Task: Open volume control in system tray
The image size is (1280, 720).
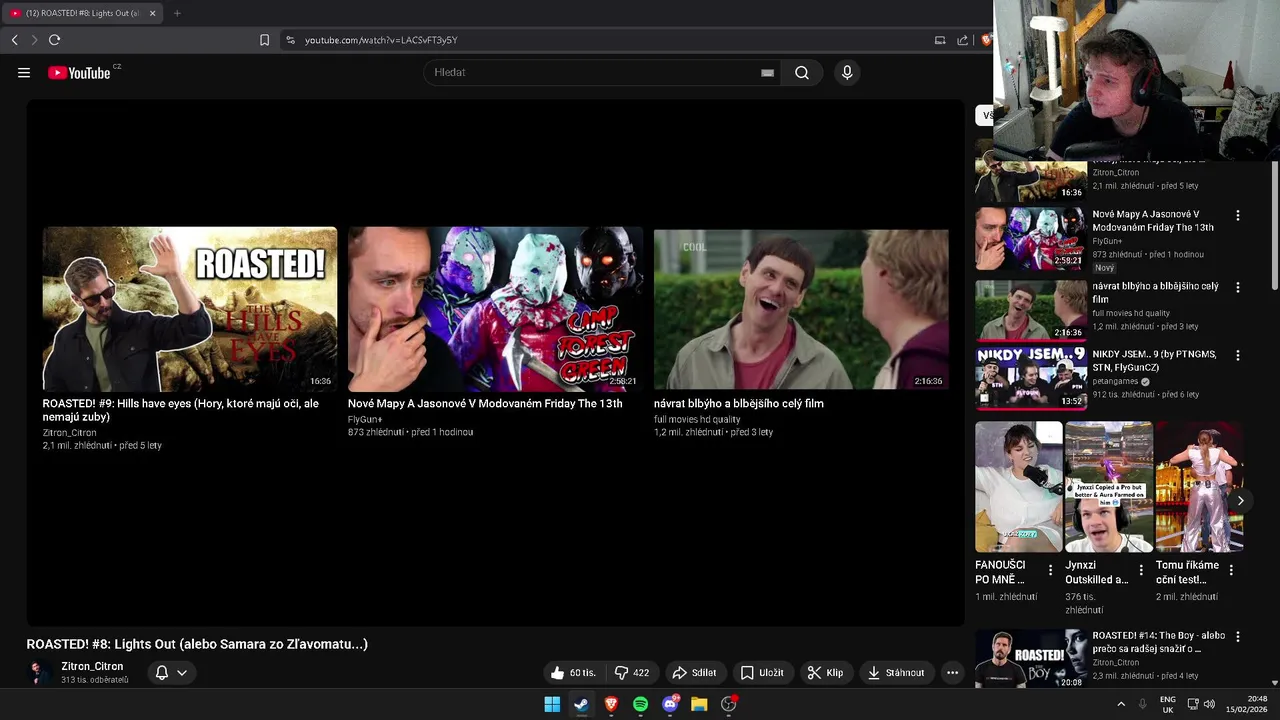Action: tap(1208, 704)
